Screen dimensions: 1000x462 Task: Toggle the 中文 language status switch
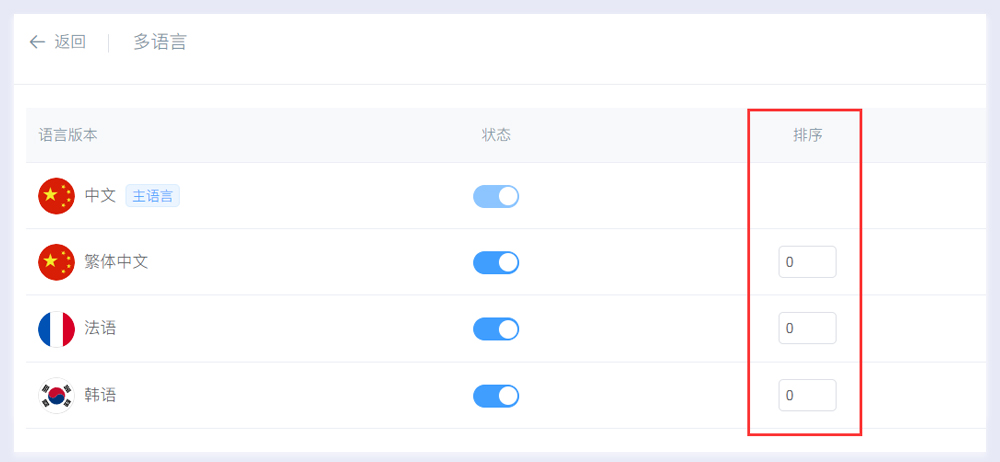(496, 196)
